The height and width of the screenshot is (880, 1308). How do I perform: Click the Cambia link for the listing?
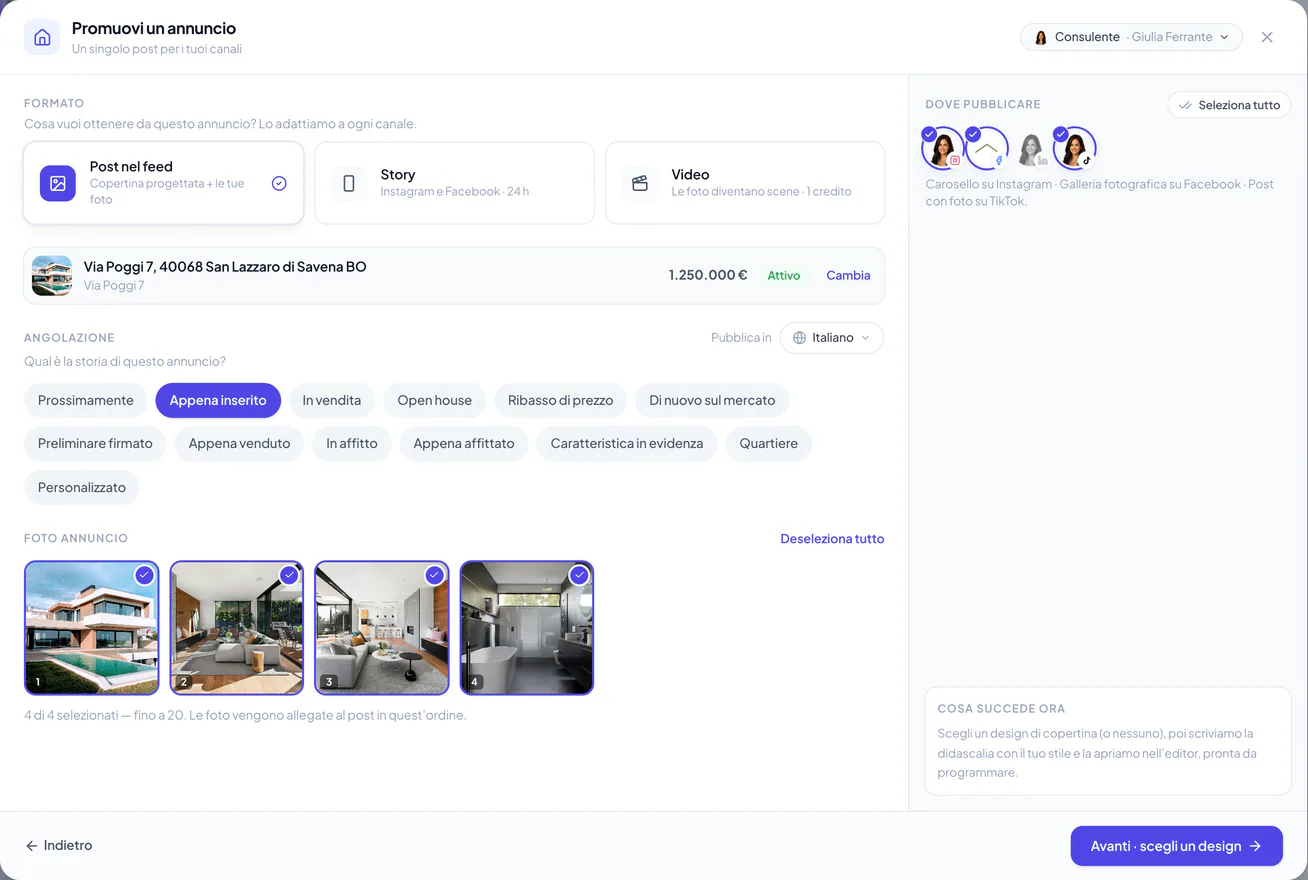[x=848, y=275]
